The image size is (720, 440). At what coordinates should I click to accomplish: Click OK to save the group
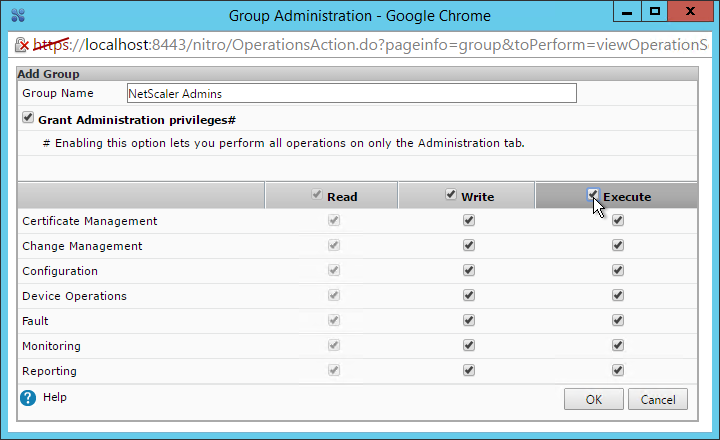[594, 399]
